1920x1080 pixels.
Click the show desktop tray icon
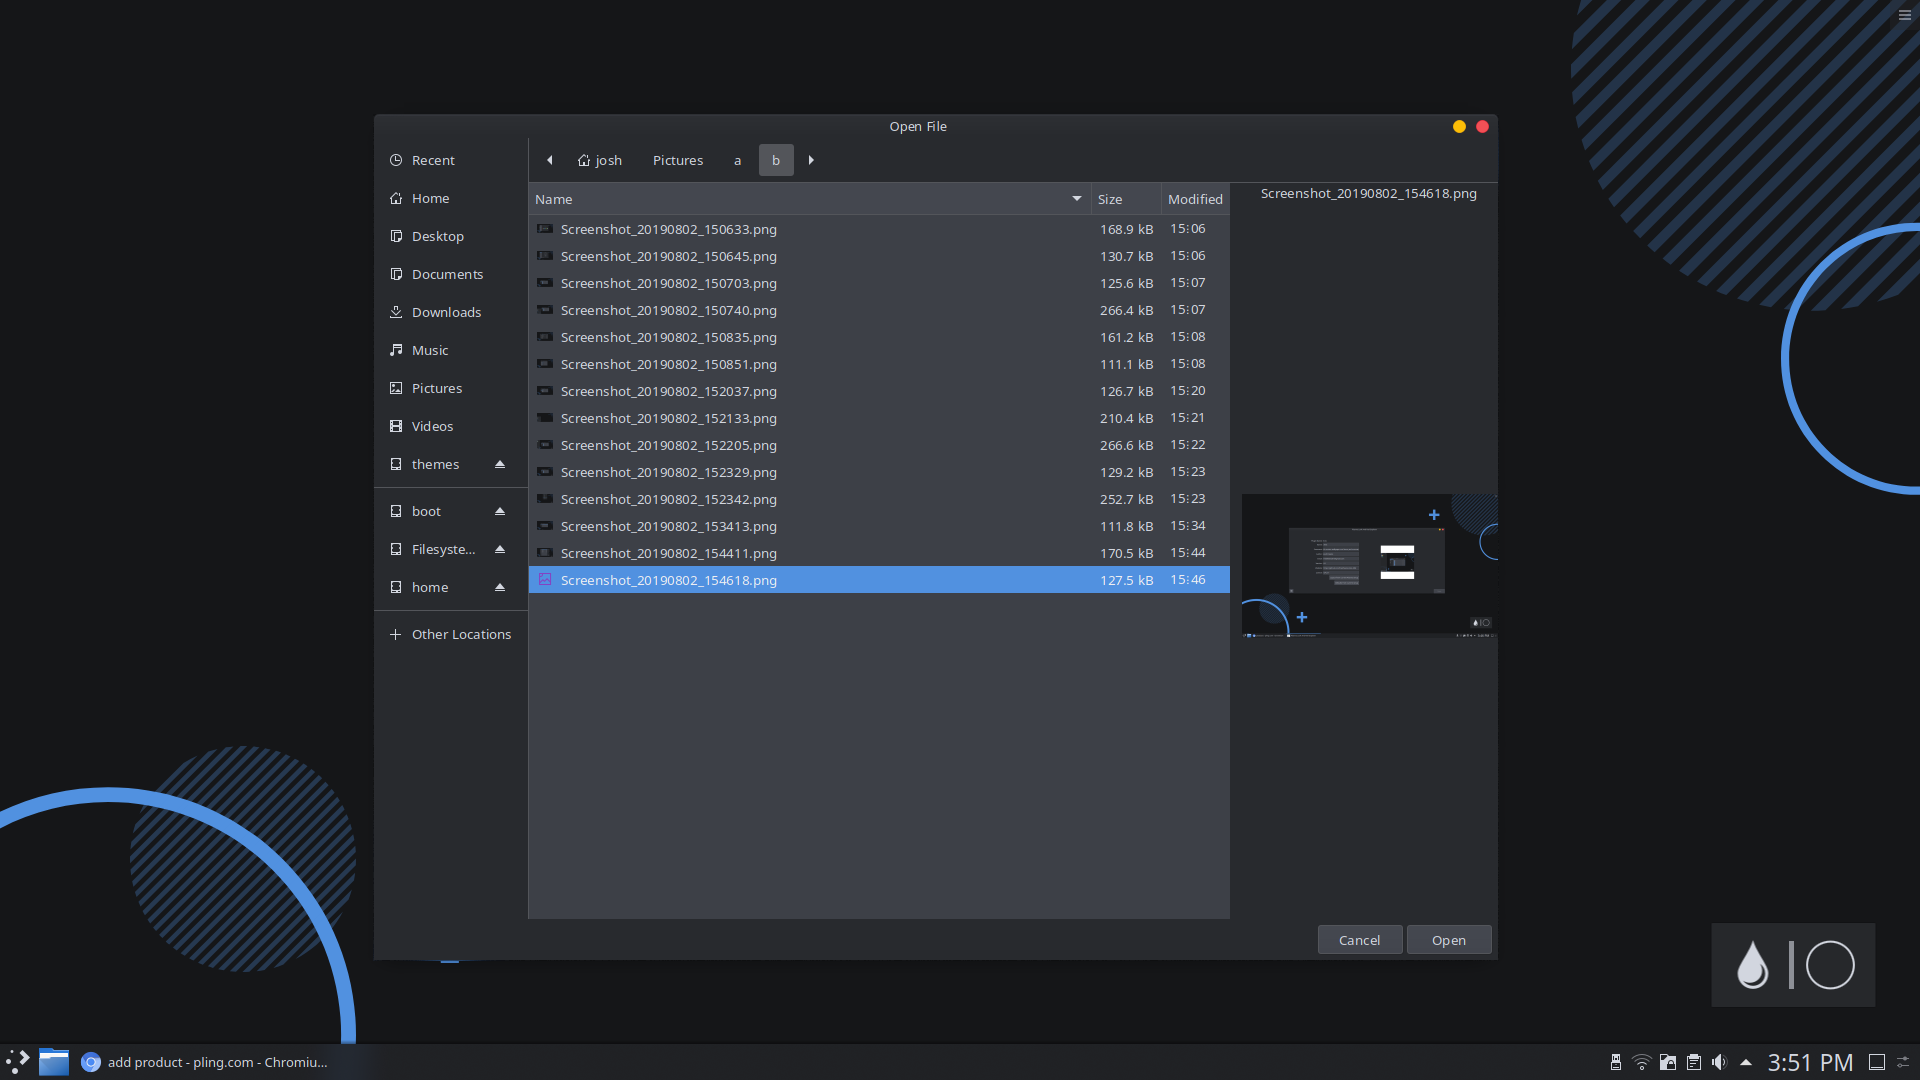tap(1877, 1062)
